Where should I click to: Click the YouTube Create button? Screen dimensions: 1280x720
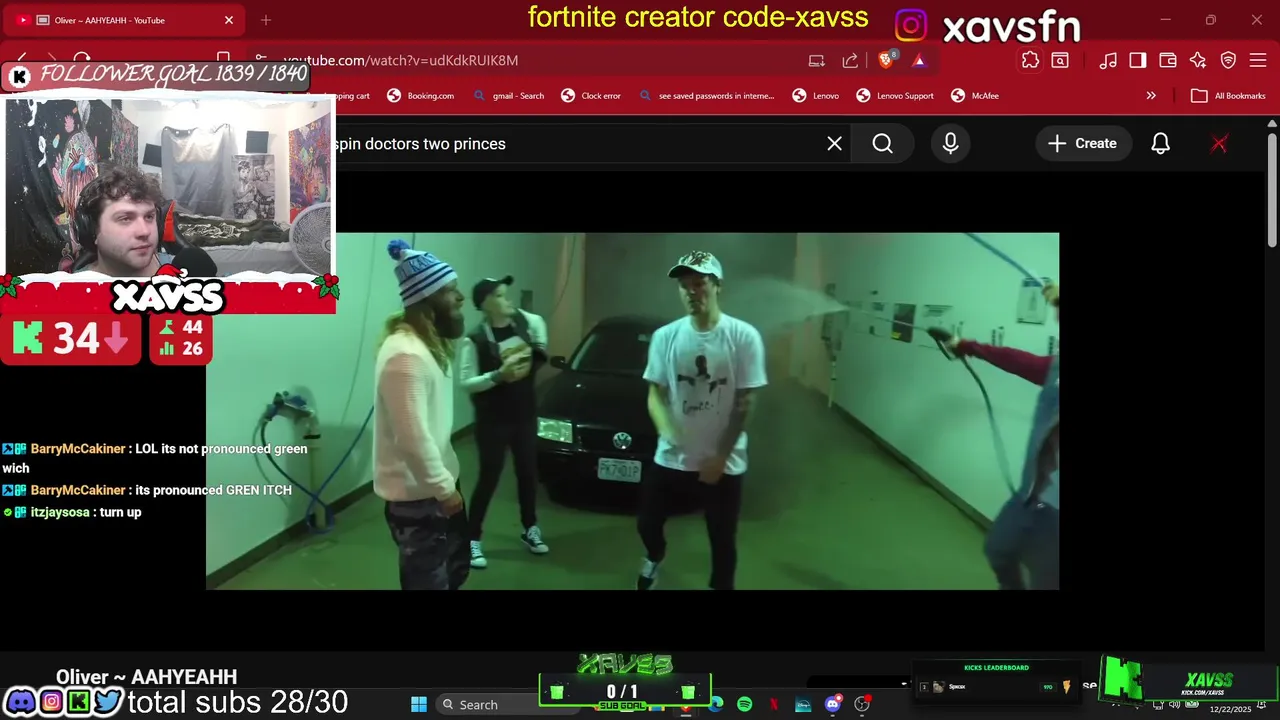click(1082, 144)
